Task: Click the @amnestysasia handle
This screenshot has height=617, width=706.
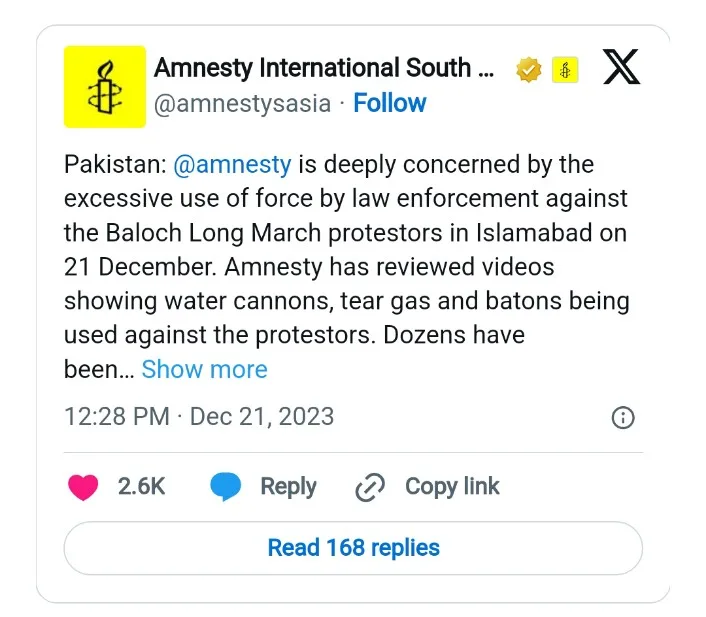Action: (242, 103)
